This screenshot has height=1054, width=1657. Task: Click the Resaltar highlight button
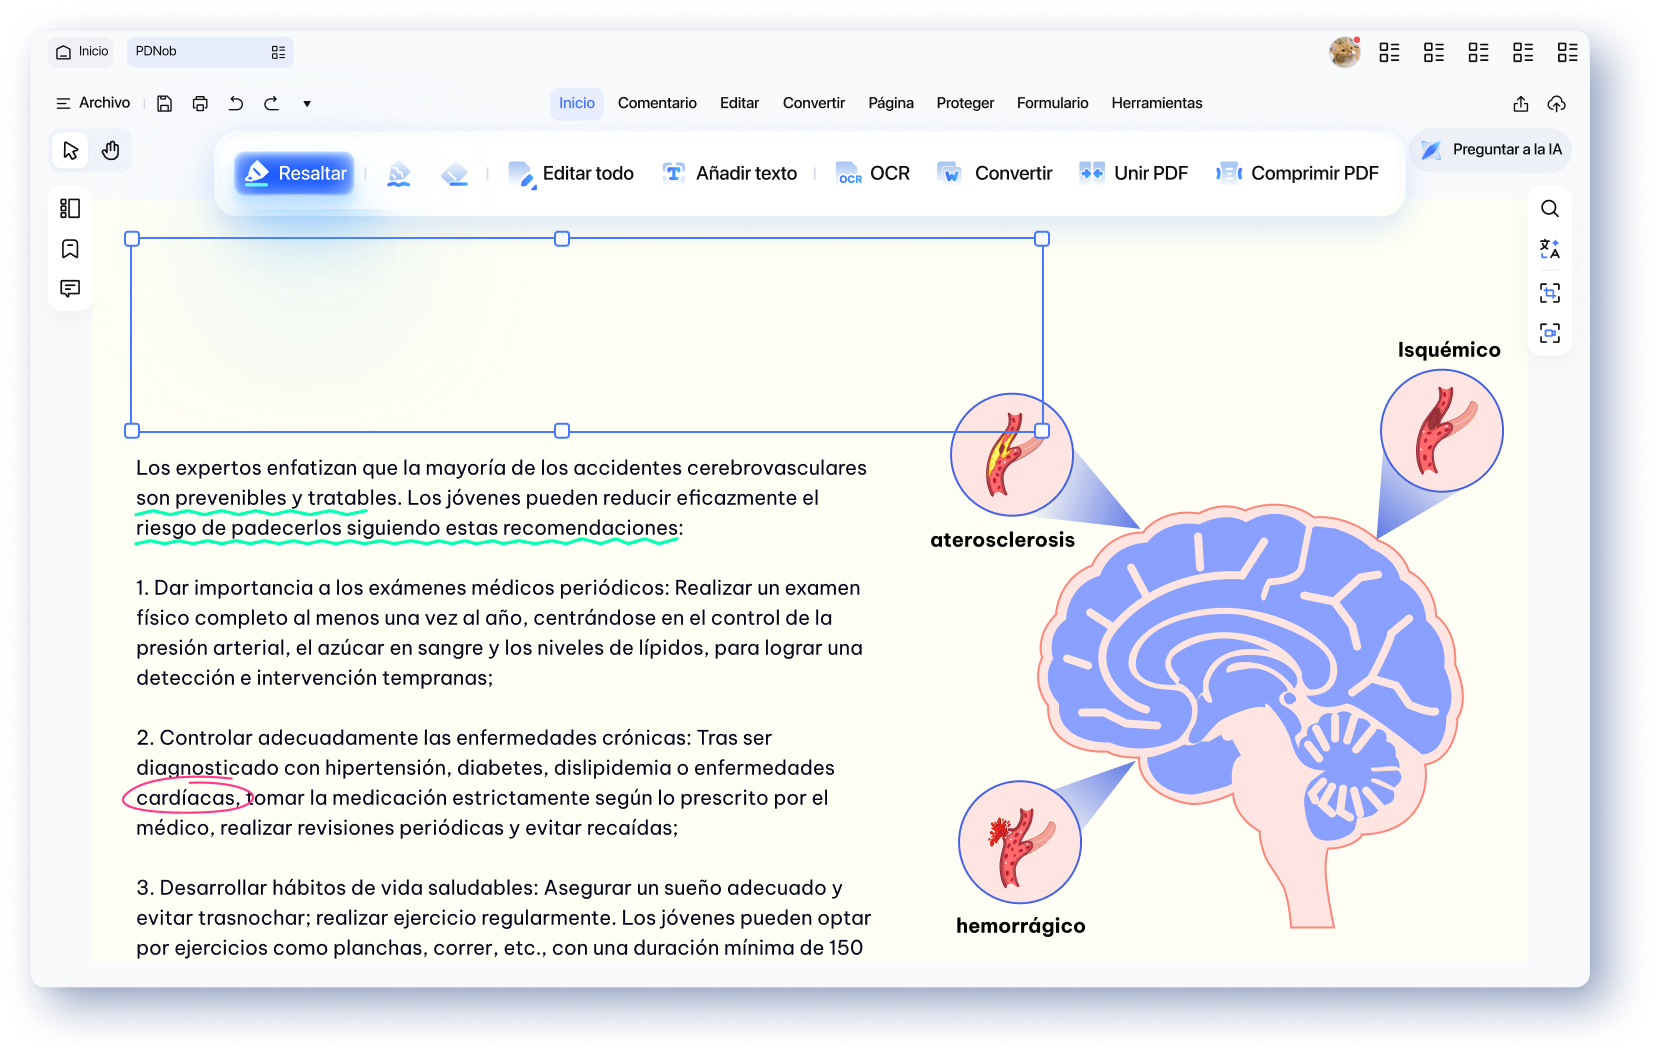(295, 173)
